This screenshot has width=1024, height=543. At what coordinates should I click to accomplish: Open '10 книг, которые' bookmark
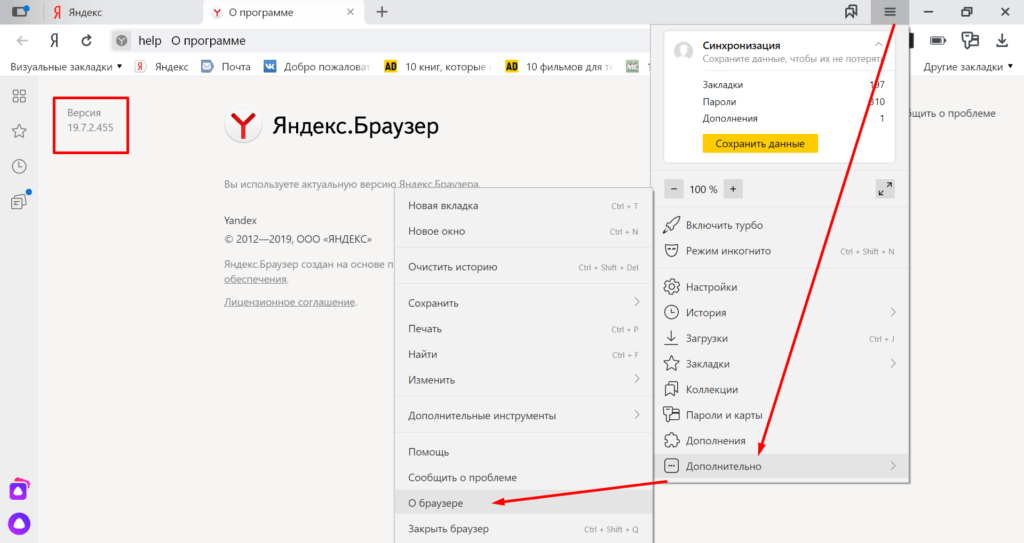tap(438, 67)
